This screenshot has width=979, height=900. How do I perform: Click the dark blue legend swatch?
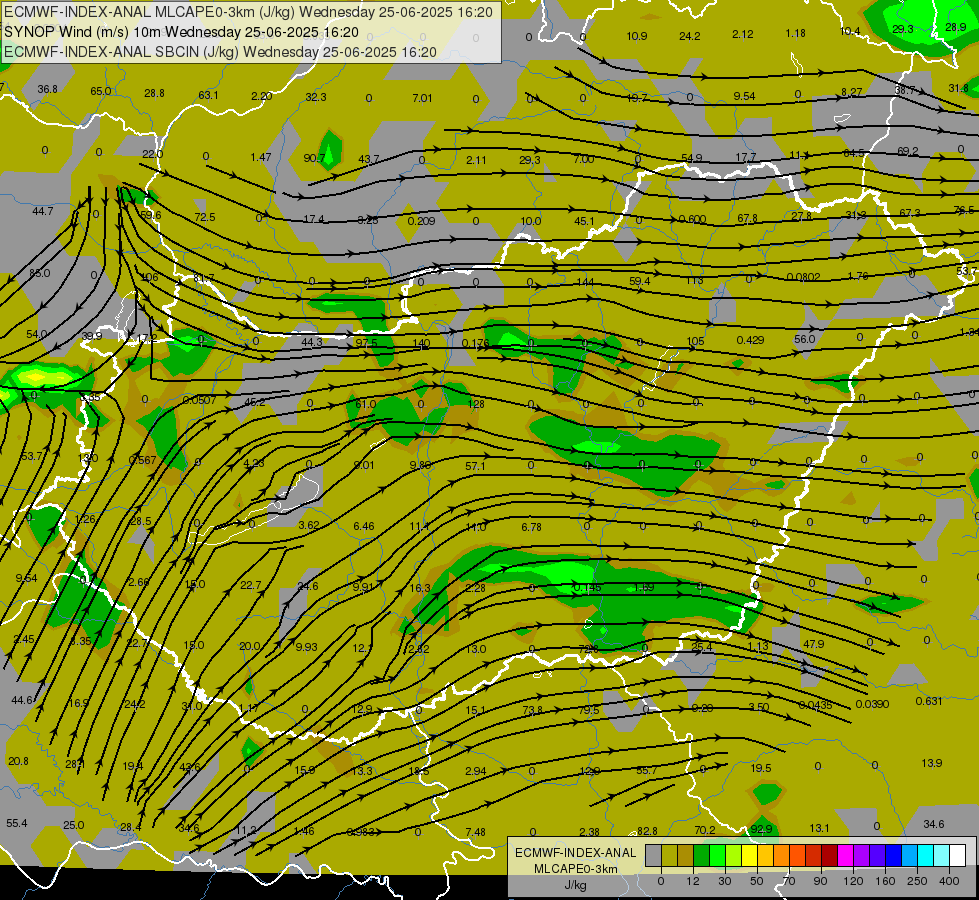tap(893, 855)
